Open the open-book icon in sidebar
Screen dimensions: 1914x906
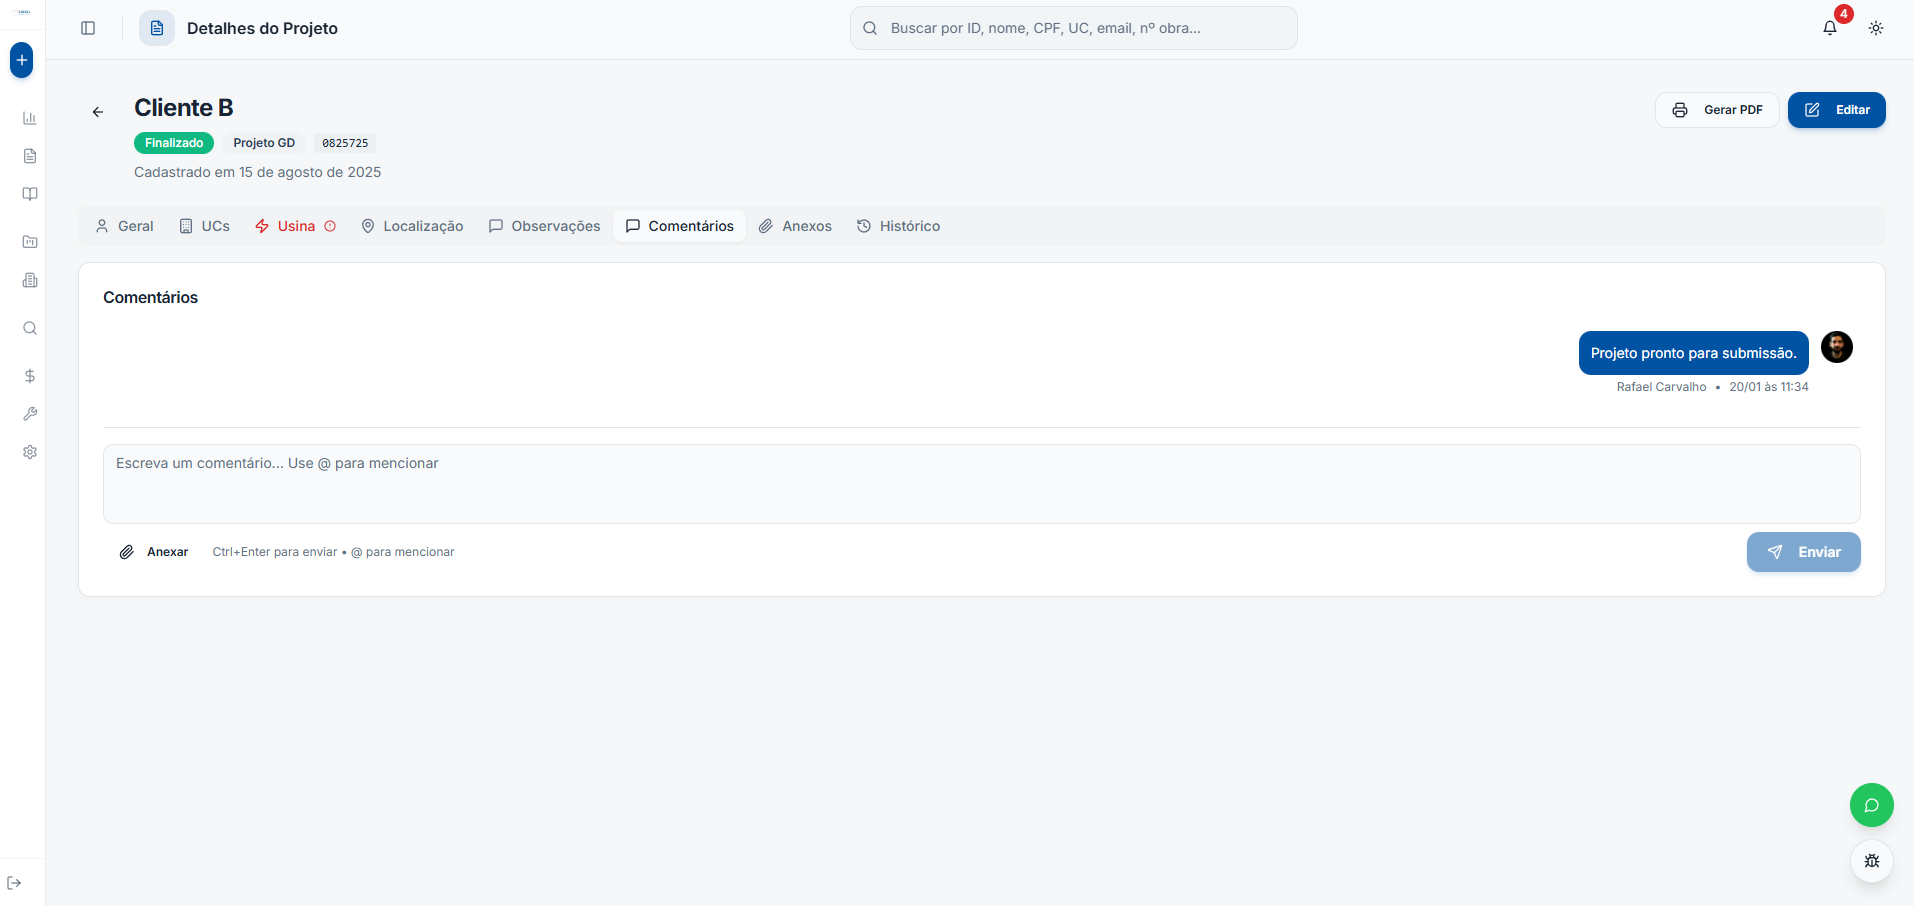(x=30, y=194)
